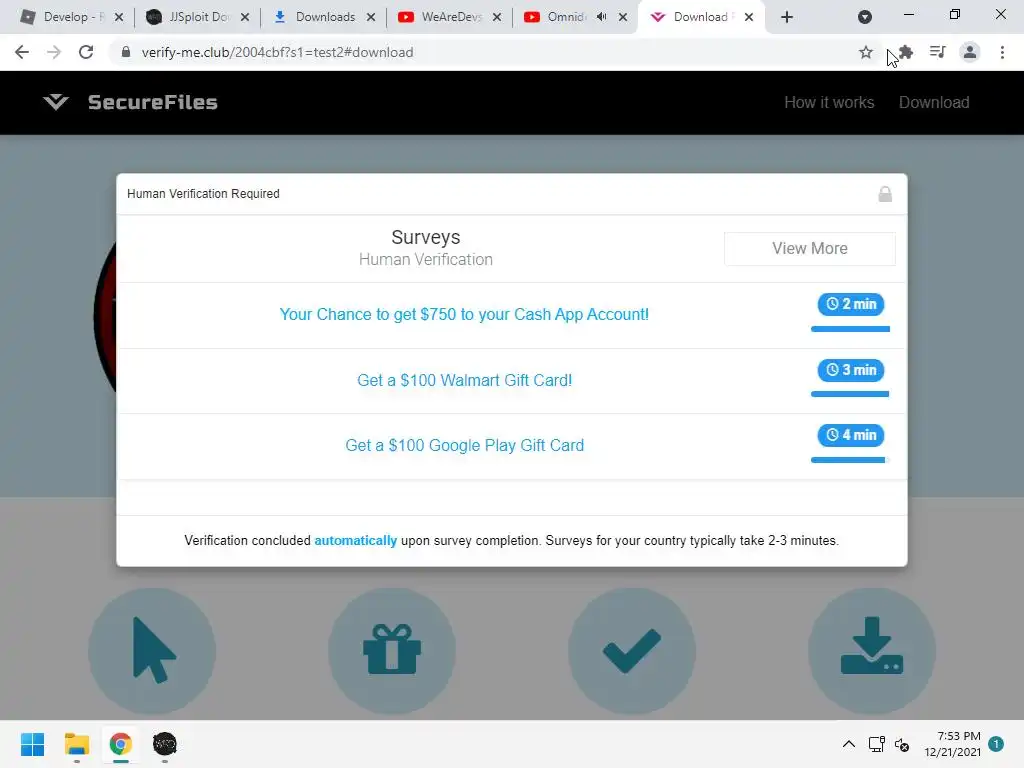
Task: Click the View More button
Action: [x=810, y=249]
